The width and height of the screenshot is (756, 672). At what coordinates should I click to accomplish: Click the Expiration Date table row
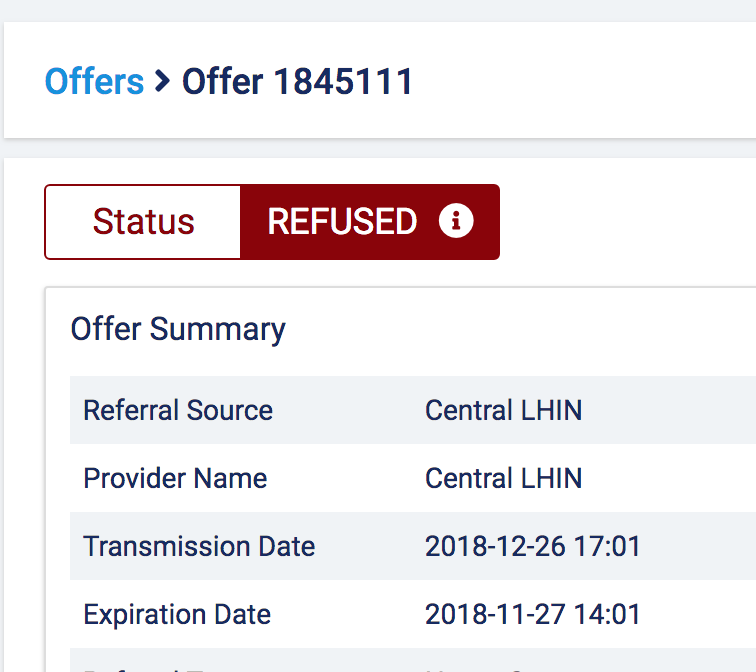[x=413, y=614]
